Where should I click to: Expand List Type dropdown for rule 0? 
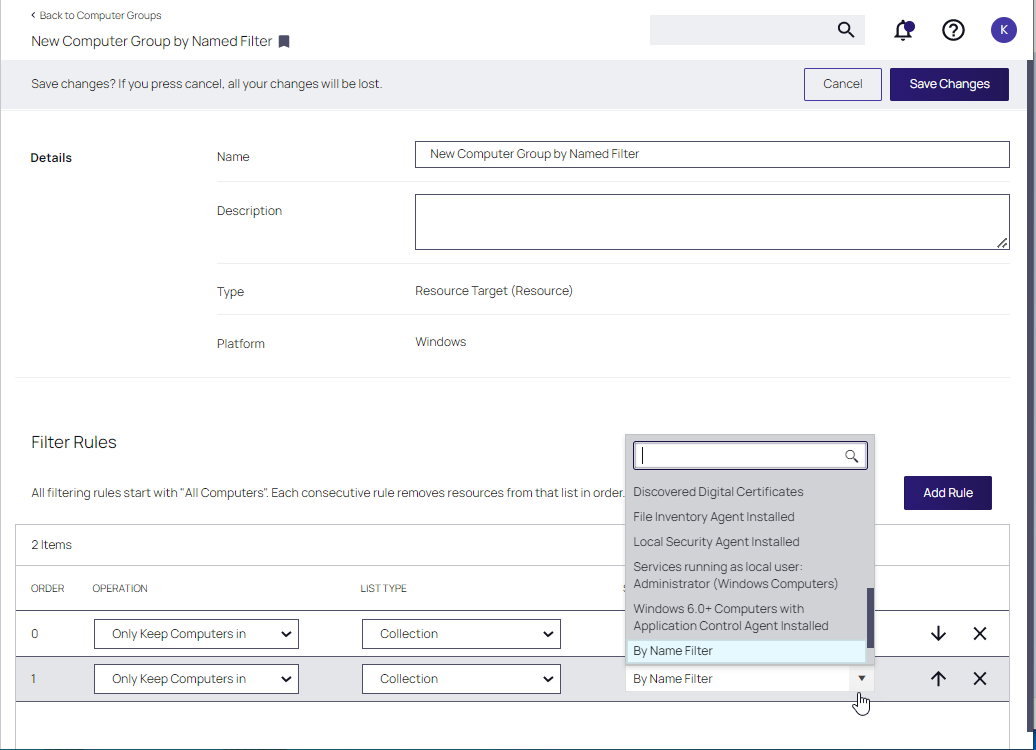coord(461,634)
